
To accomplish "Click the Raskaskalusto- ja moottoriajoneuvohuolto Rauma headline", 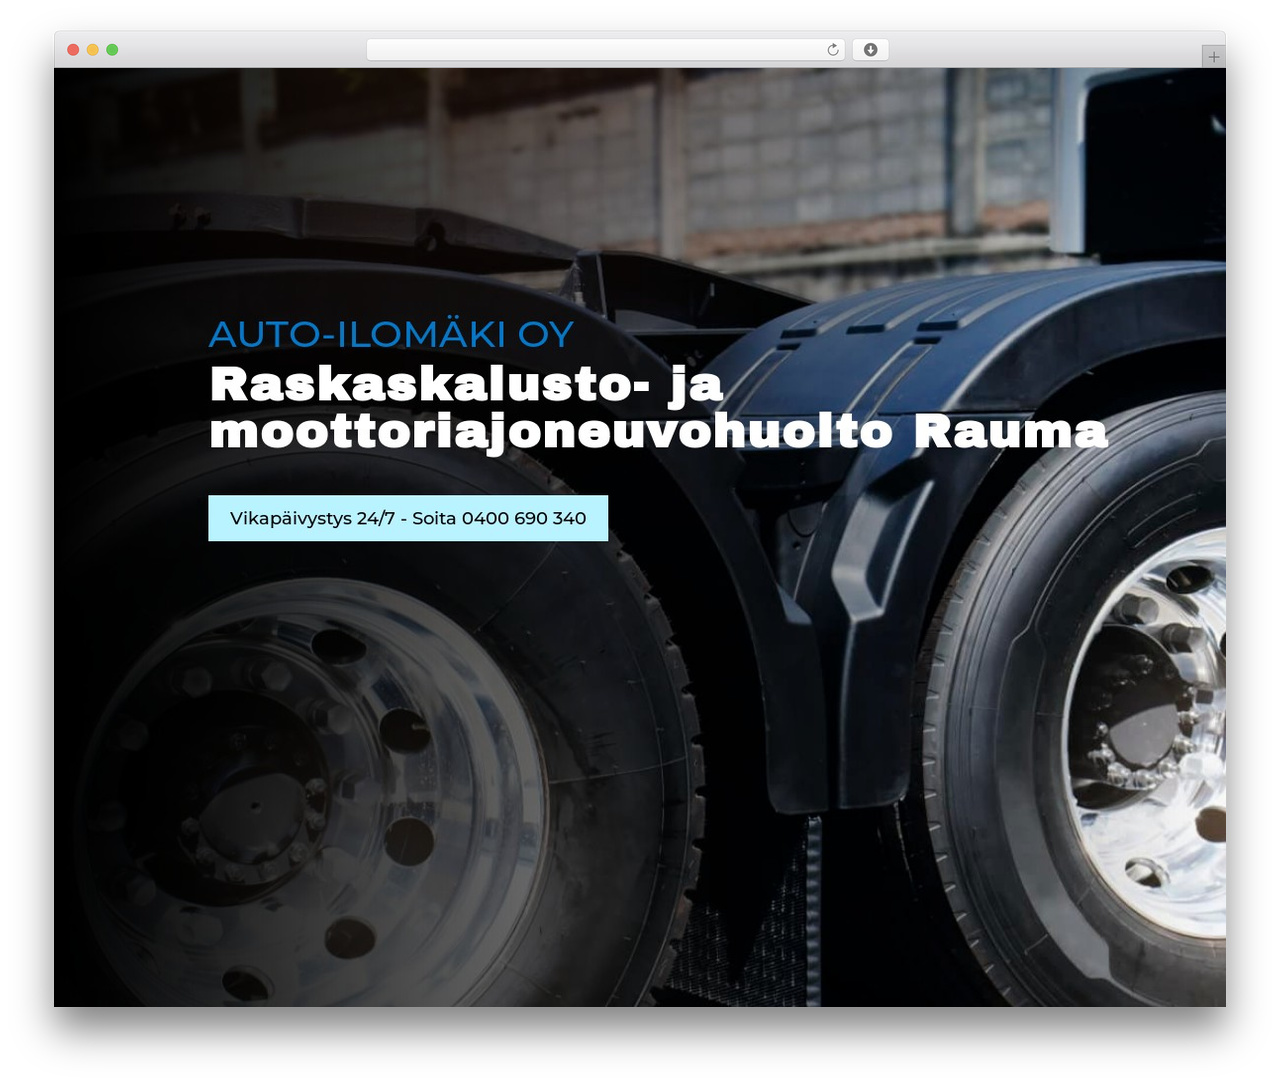I will [658, 408].
